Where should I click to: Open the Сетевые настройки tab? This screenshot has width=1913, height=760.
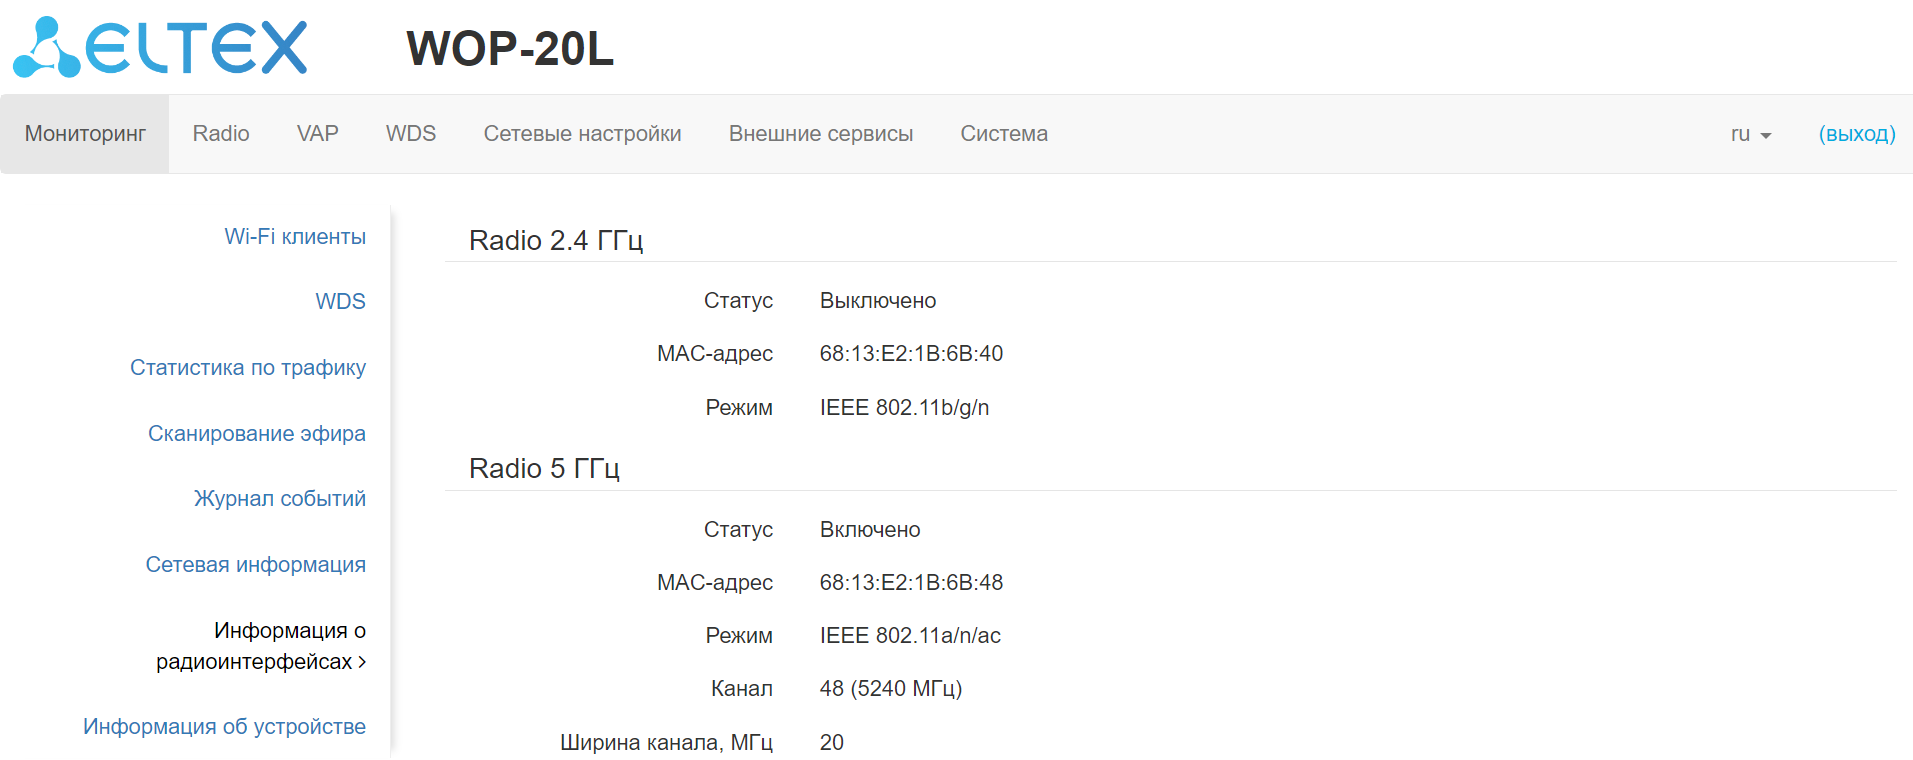582,134
